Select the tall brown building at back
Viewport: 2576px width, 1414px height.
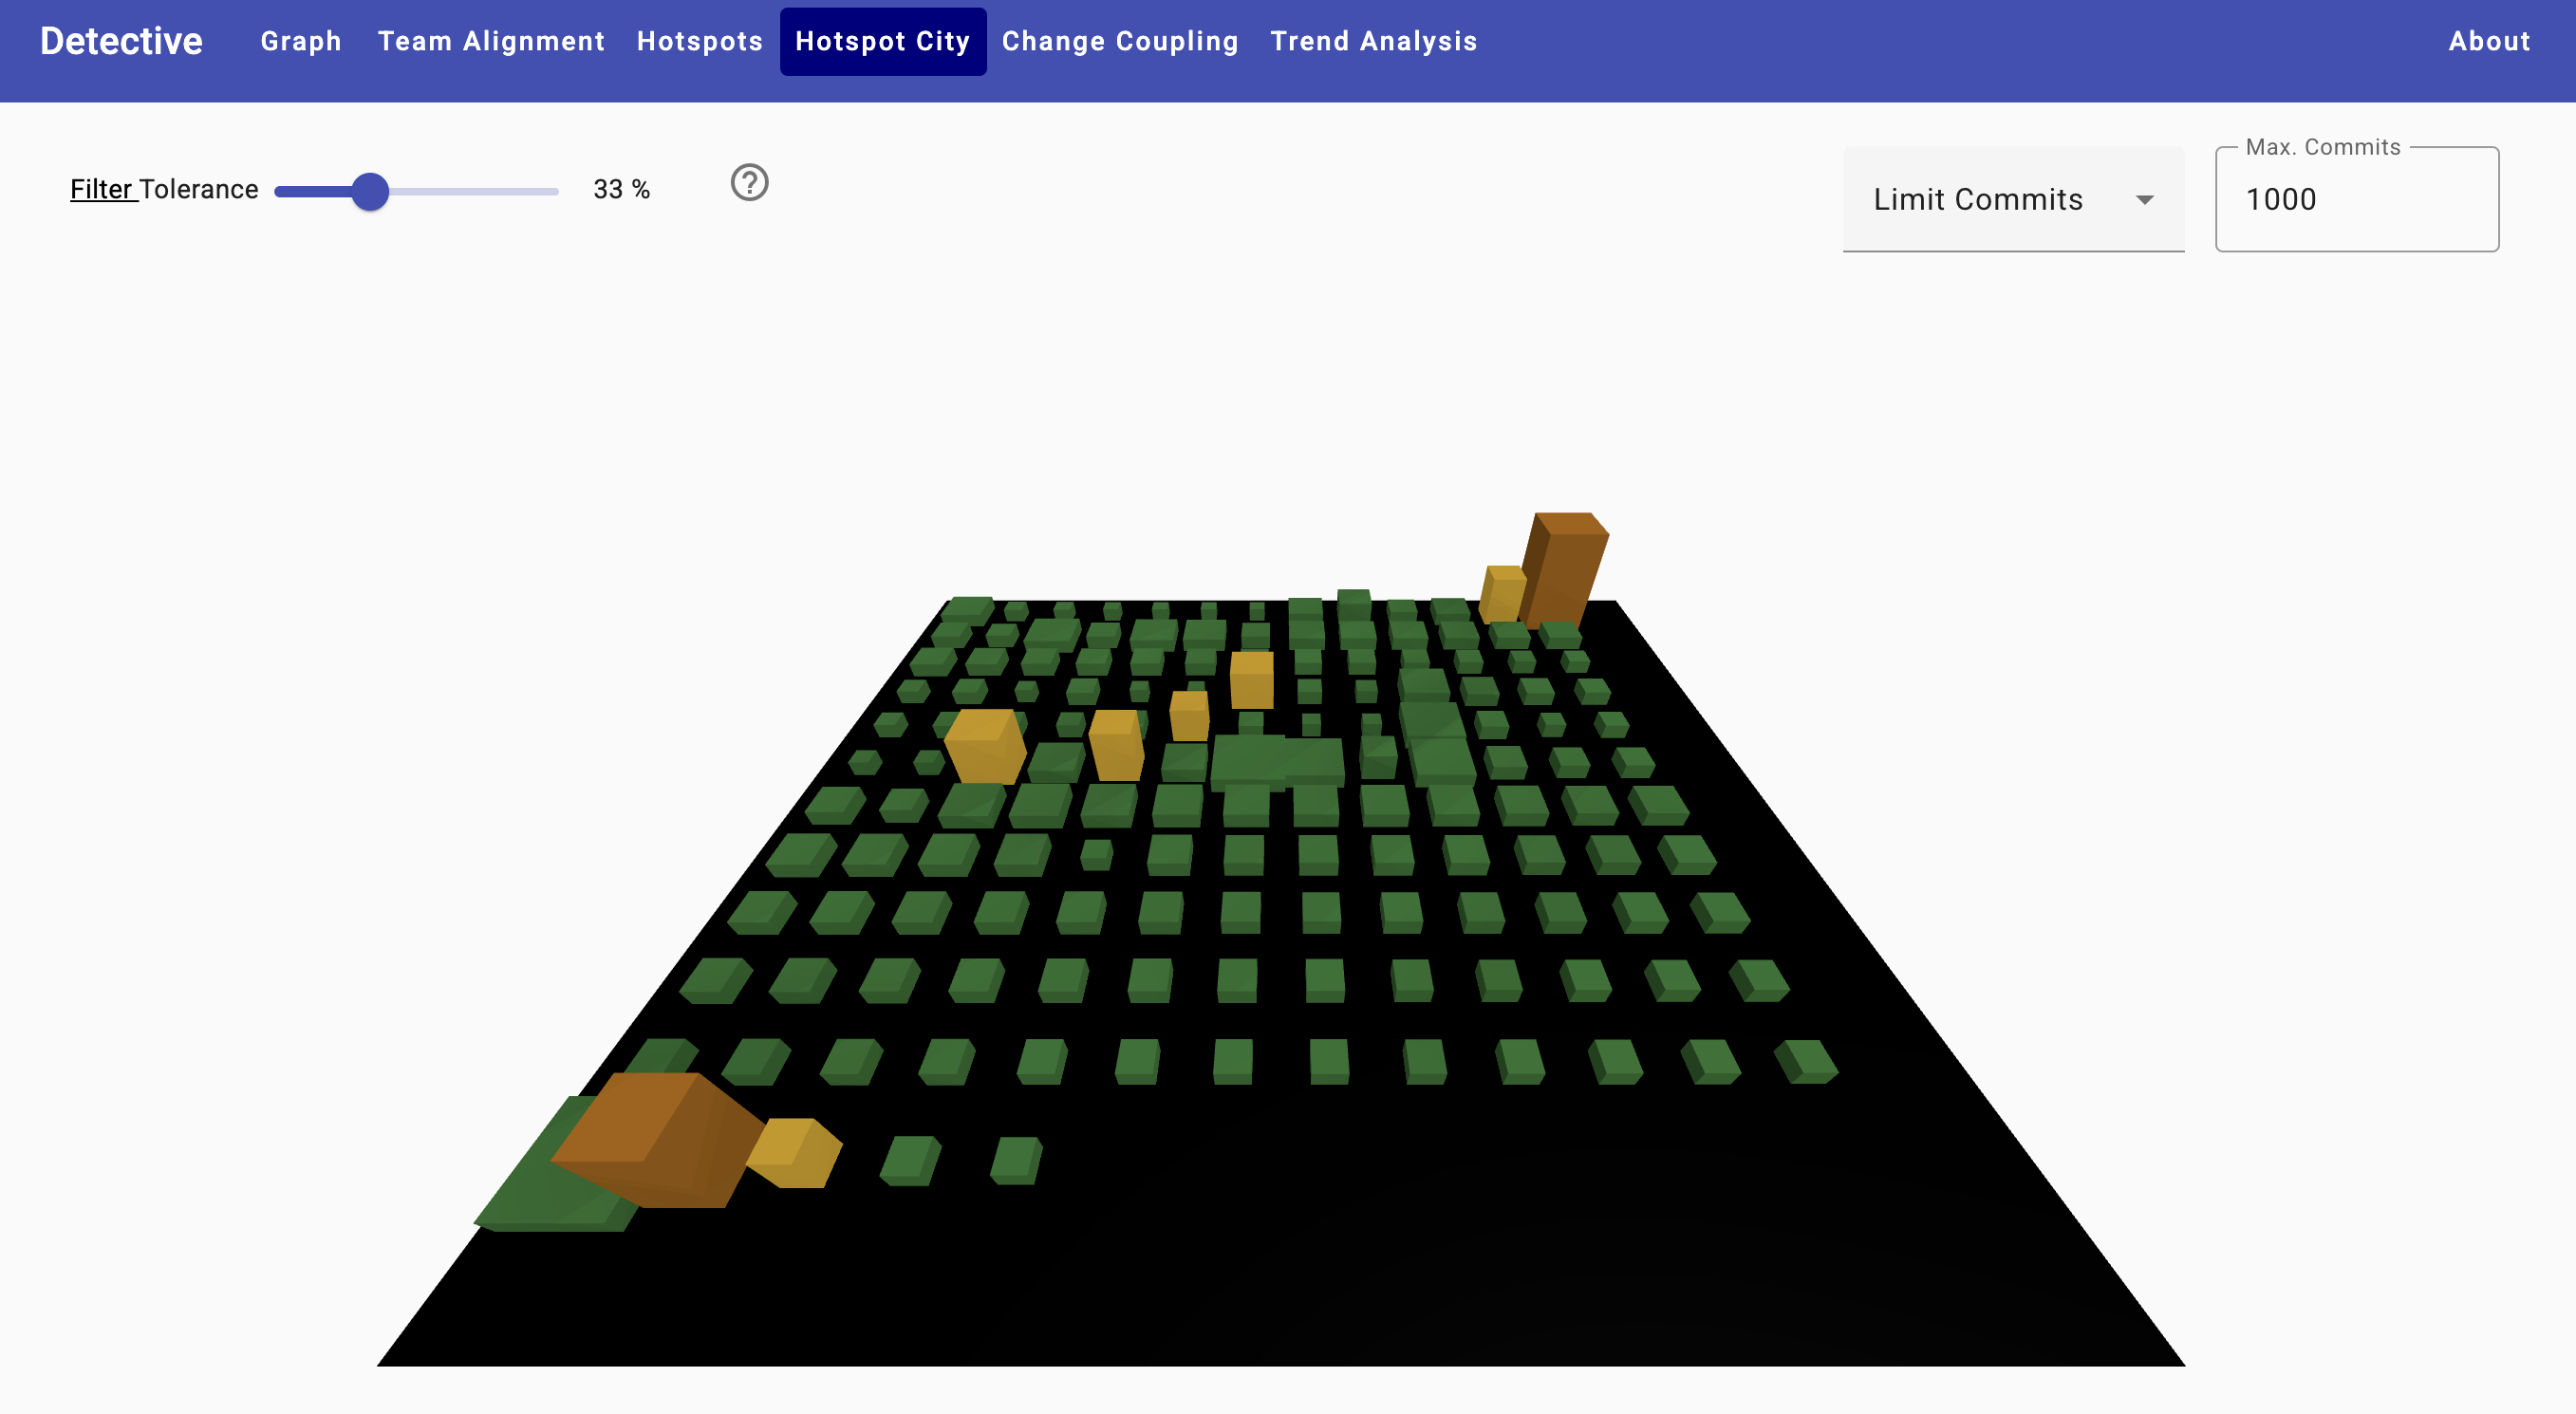1566,570
